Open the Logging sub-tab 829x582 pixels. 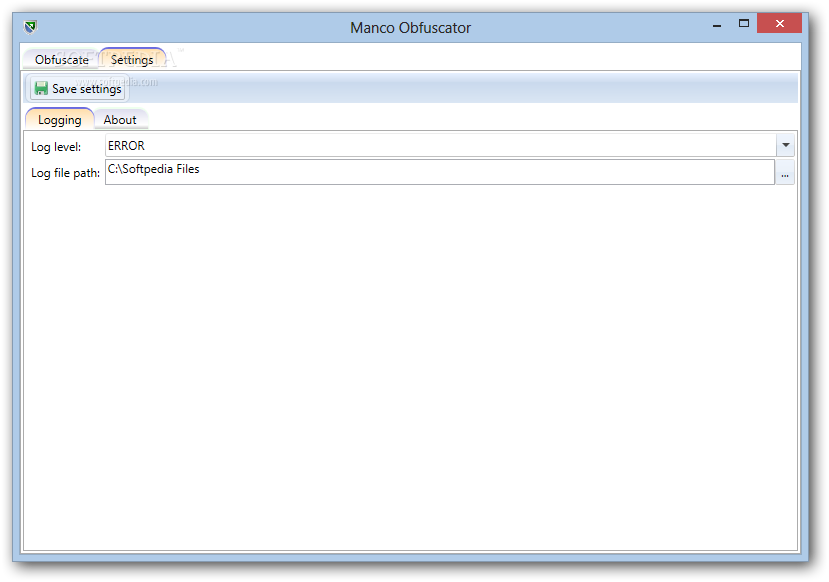tap(60, 119)
